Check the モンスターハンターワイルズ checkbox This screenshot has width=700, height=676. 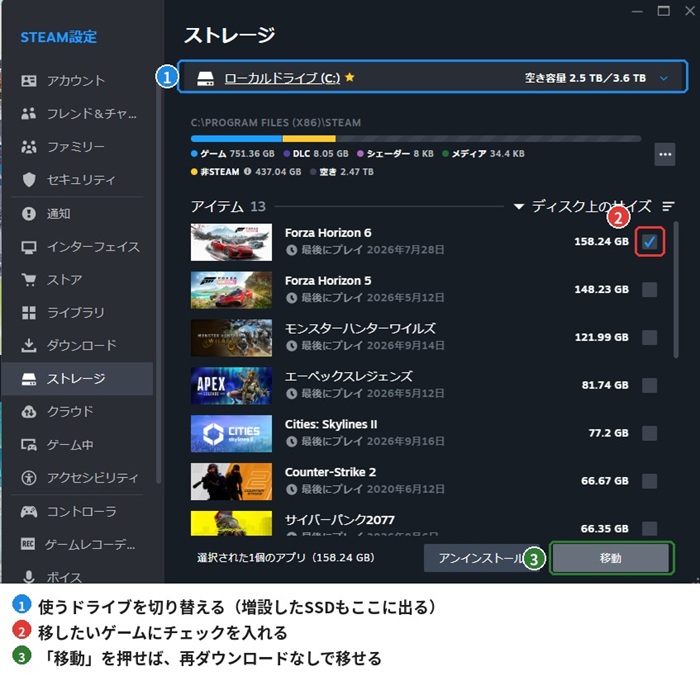(650, 337)
